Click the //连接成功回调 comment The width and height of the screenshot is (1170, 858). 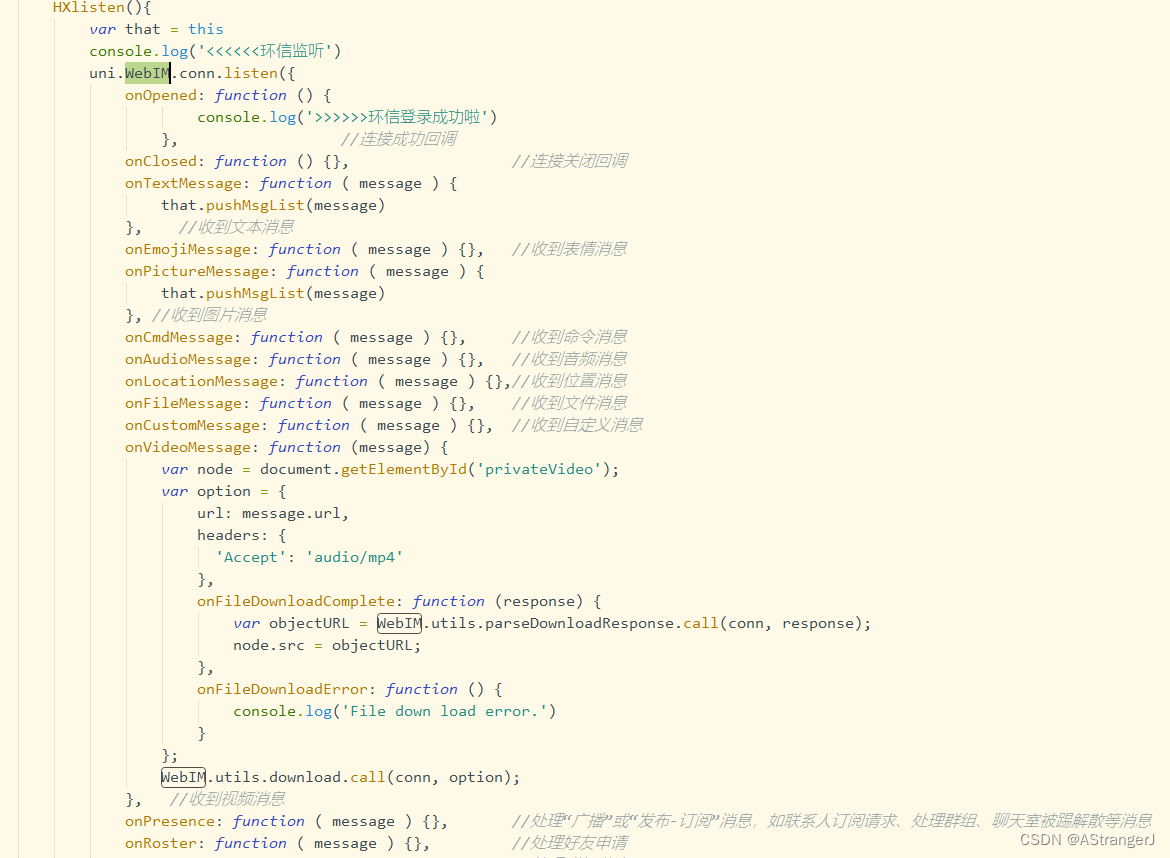(x=398, y=139)
